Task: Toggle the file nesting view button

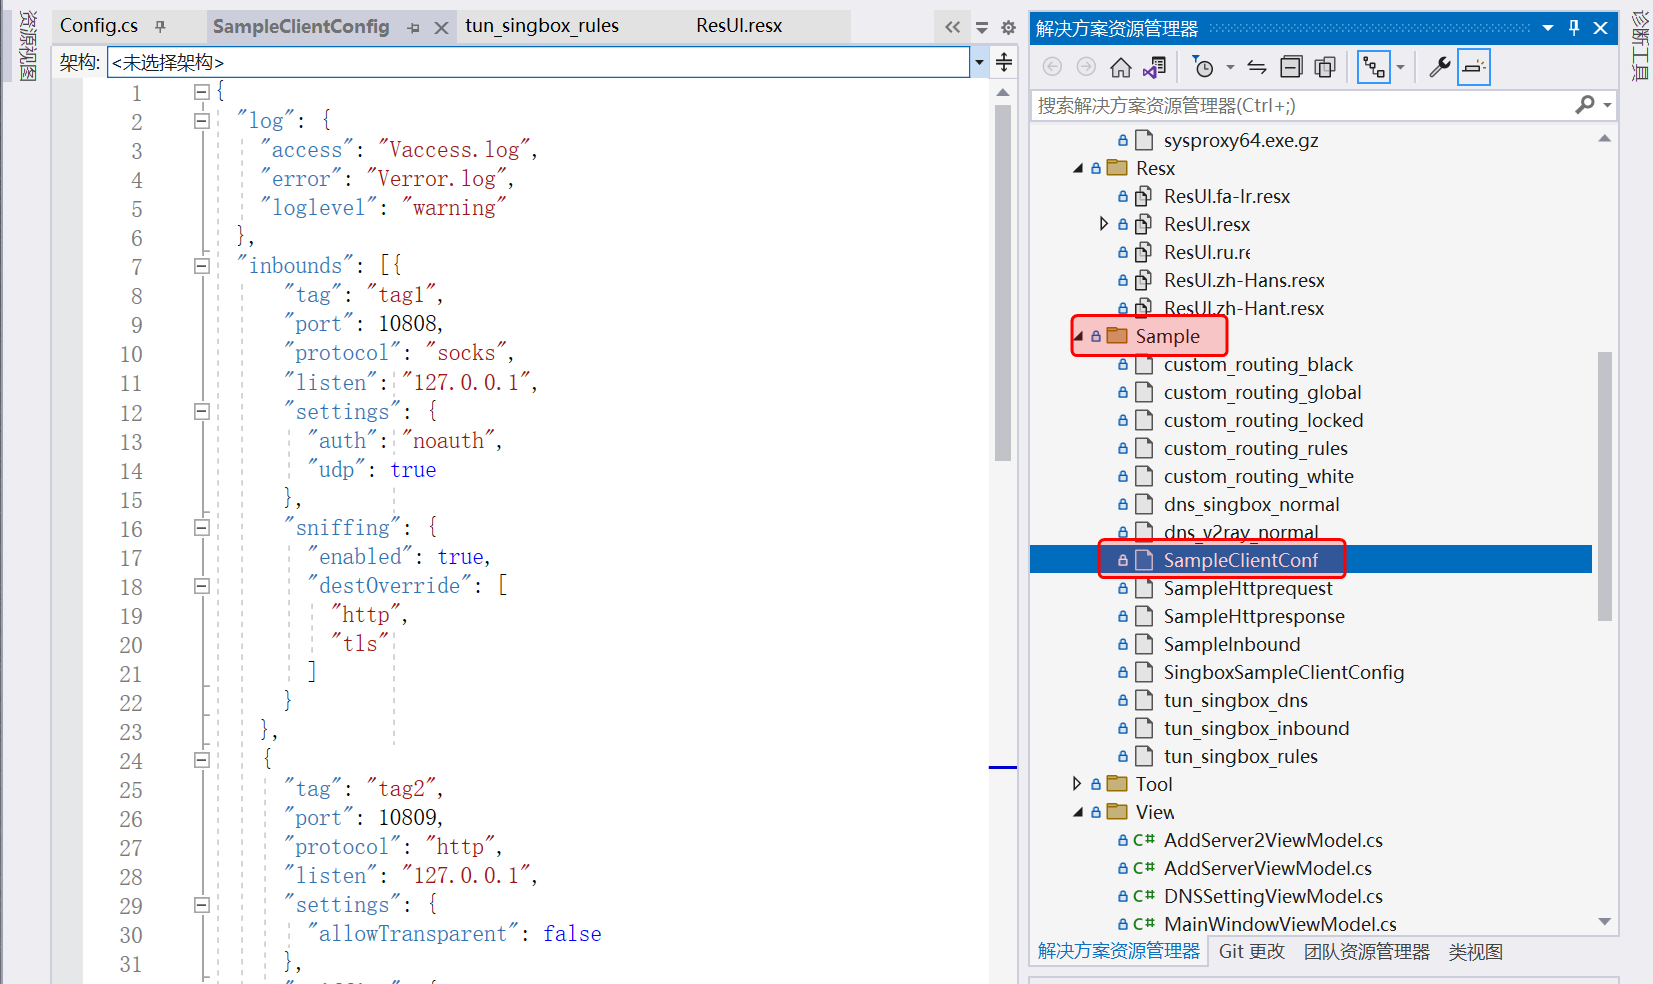Action: [x=1374, y=68]
